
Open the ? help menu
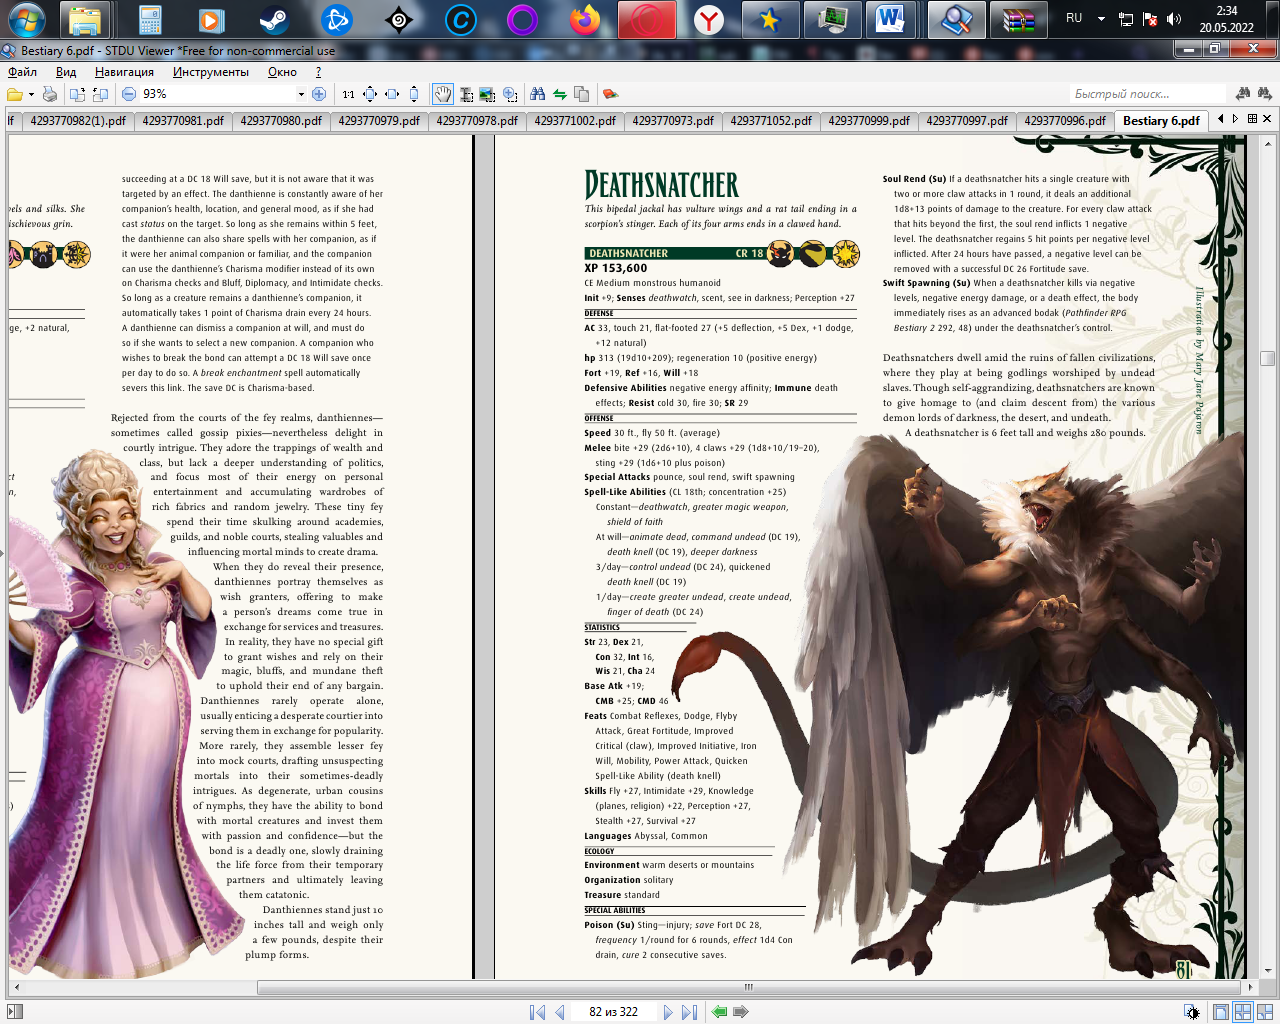pos(318,72)
